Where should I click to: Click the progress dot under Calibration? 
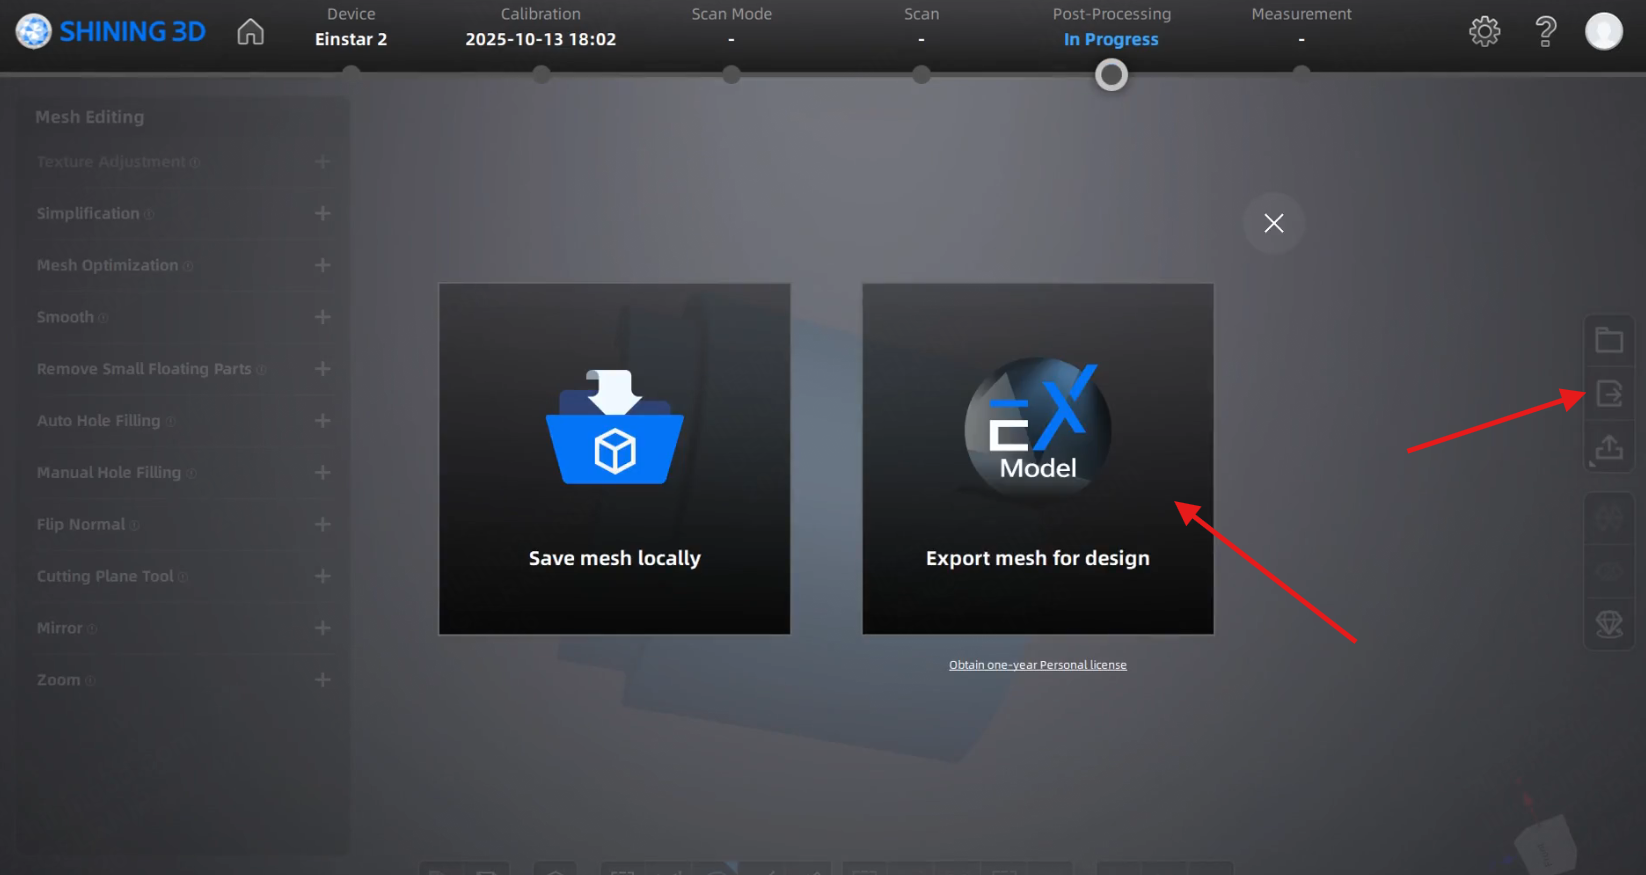(x=541, y=74)
